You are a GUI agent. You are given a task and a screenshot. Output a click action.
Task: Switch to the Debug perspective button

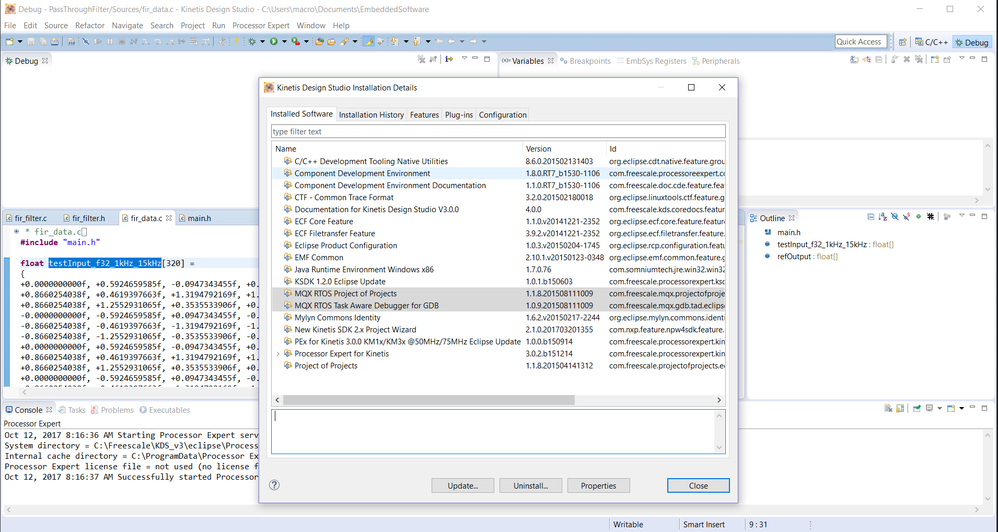pos(971,42)
